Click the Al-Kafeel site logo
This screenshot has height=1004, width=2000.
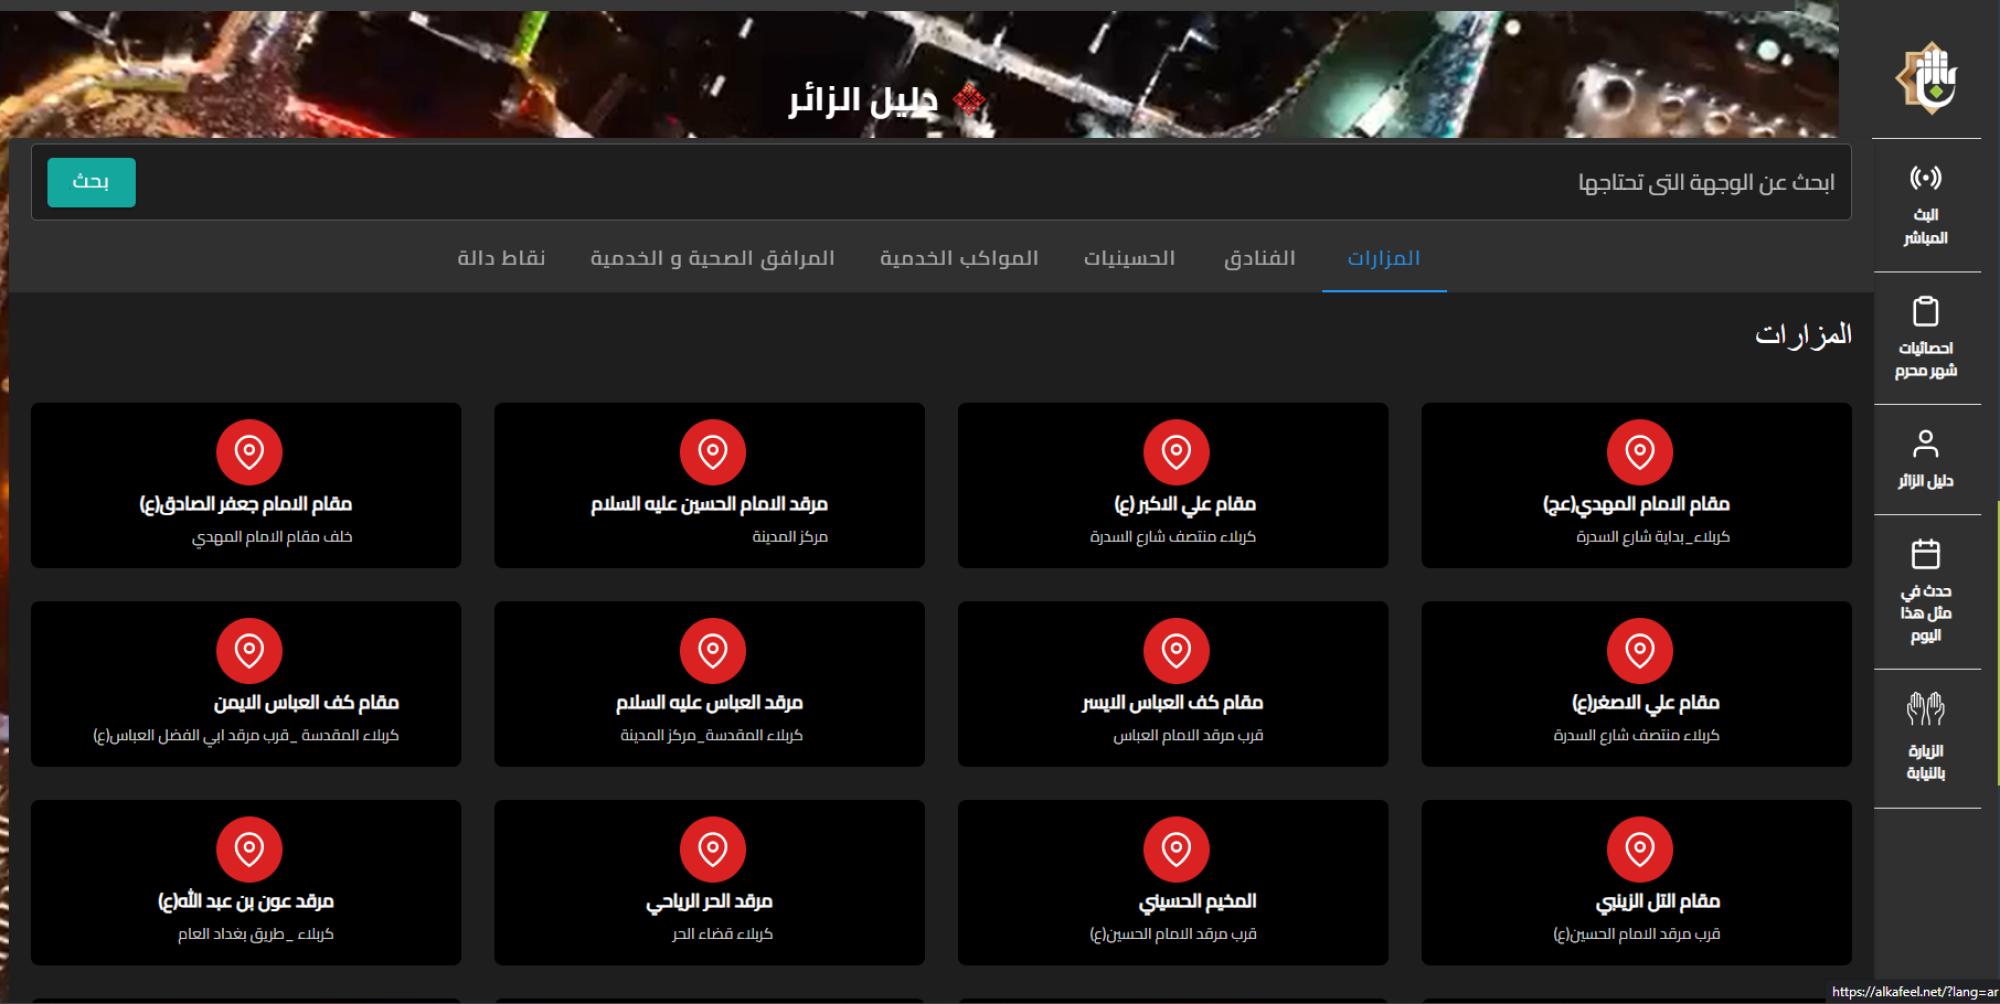pos(1925,77)
